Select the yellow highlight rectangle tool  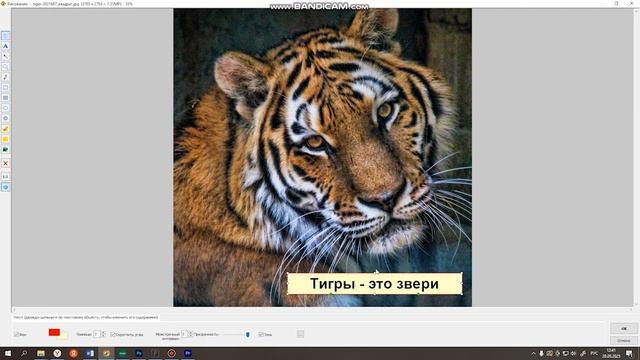[x=5, y=139]
